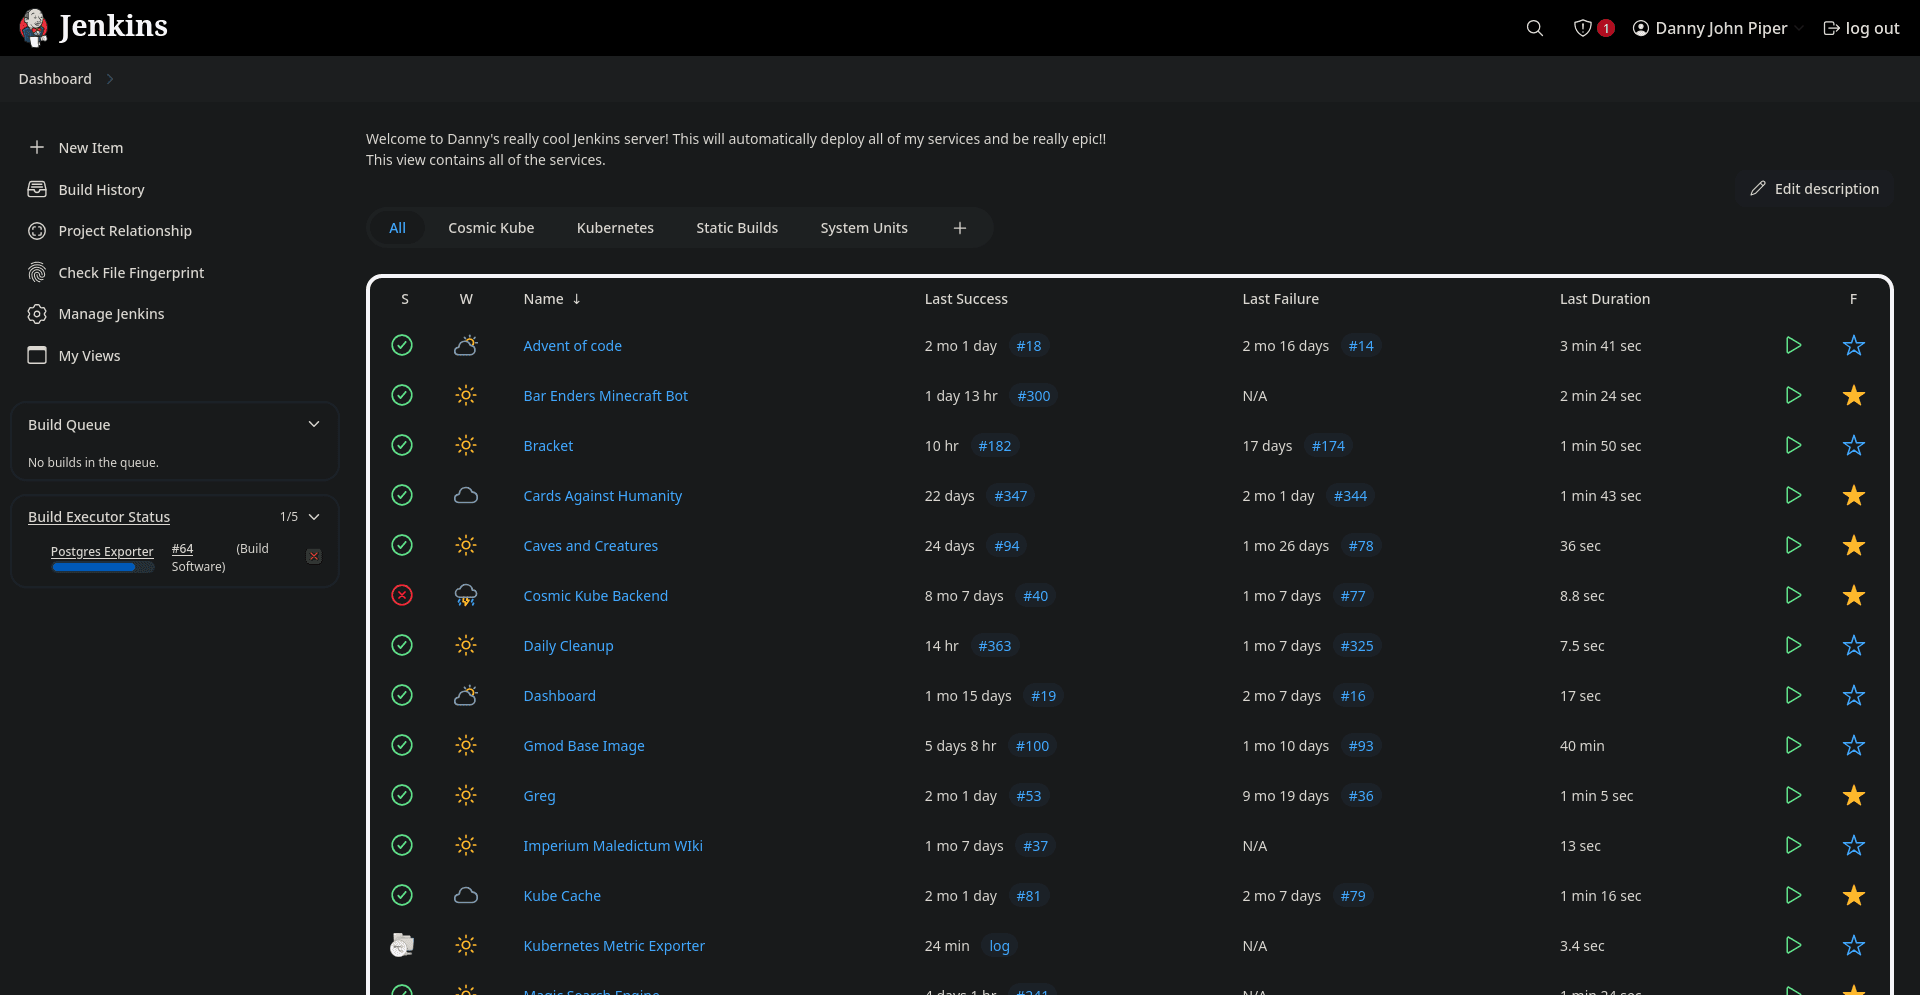The image size is (1920, 995).
Task: Run build for Kubernetes Metric Exporter
Action: (x=1793, y=945)
